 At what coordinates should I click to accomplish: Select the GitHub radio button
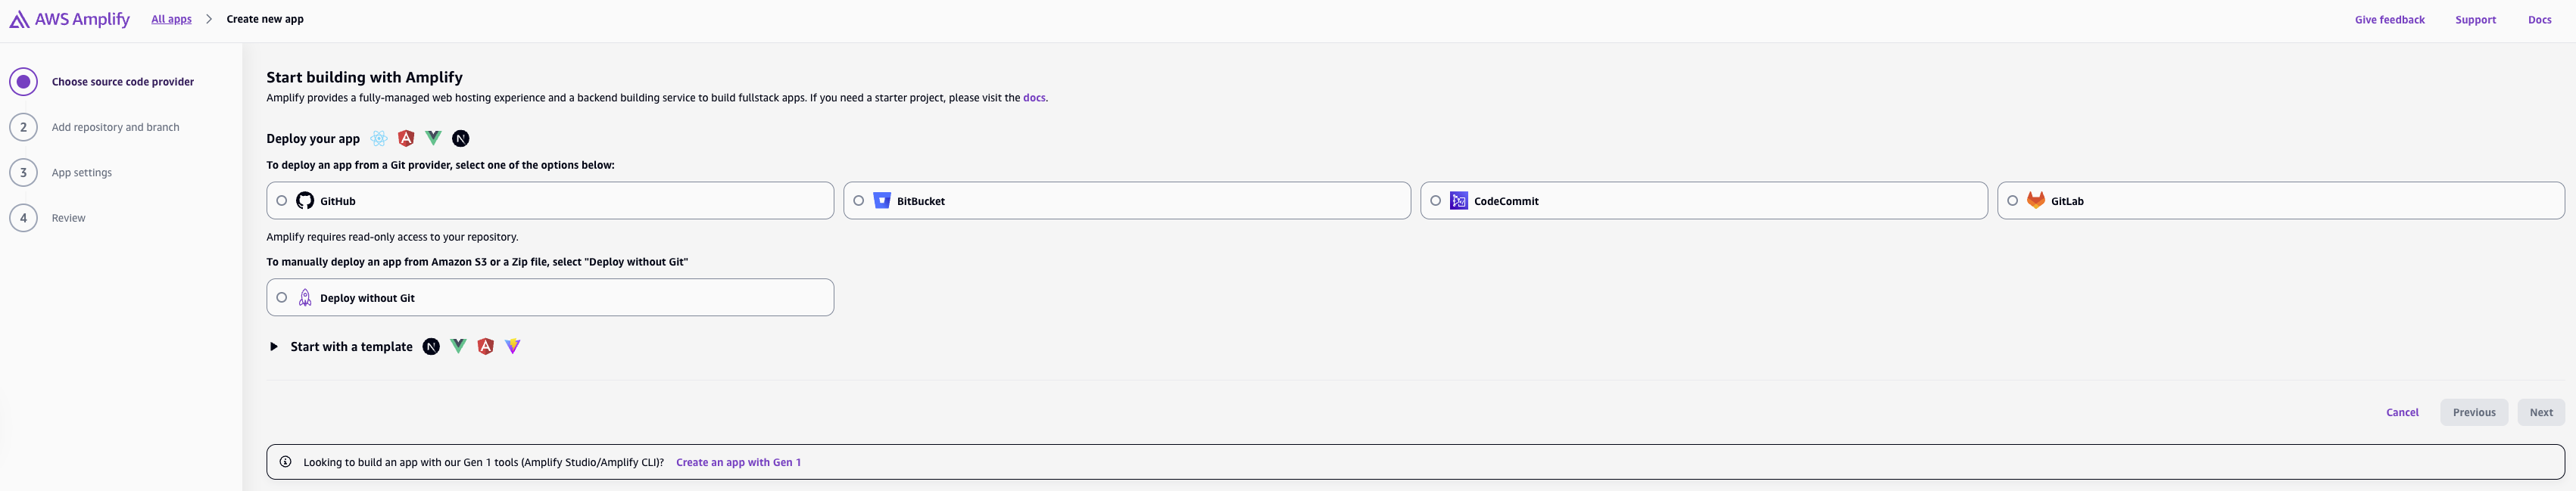click(x=282, y=200)
